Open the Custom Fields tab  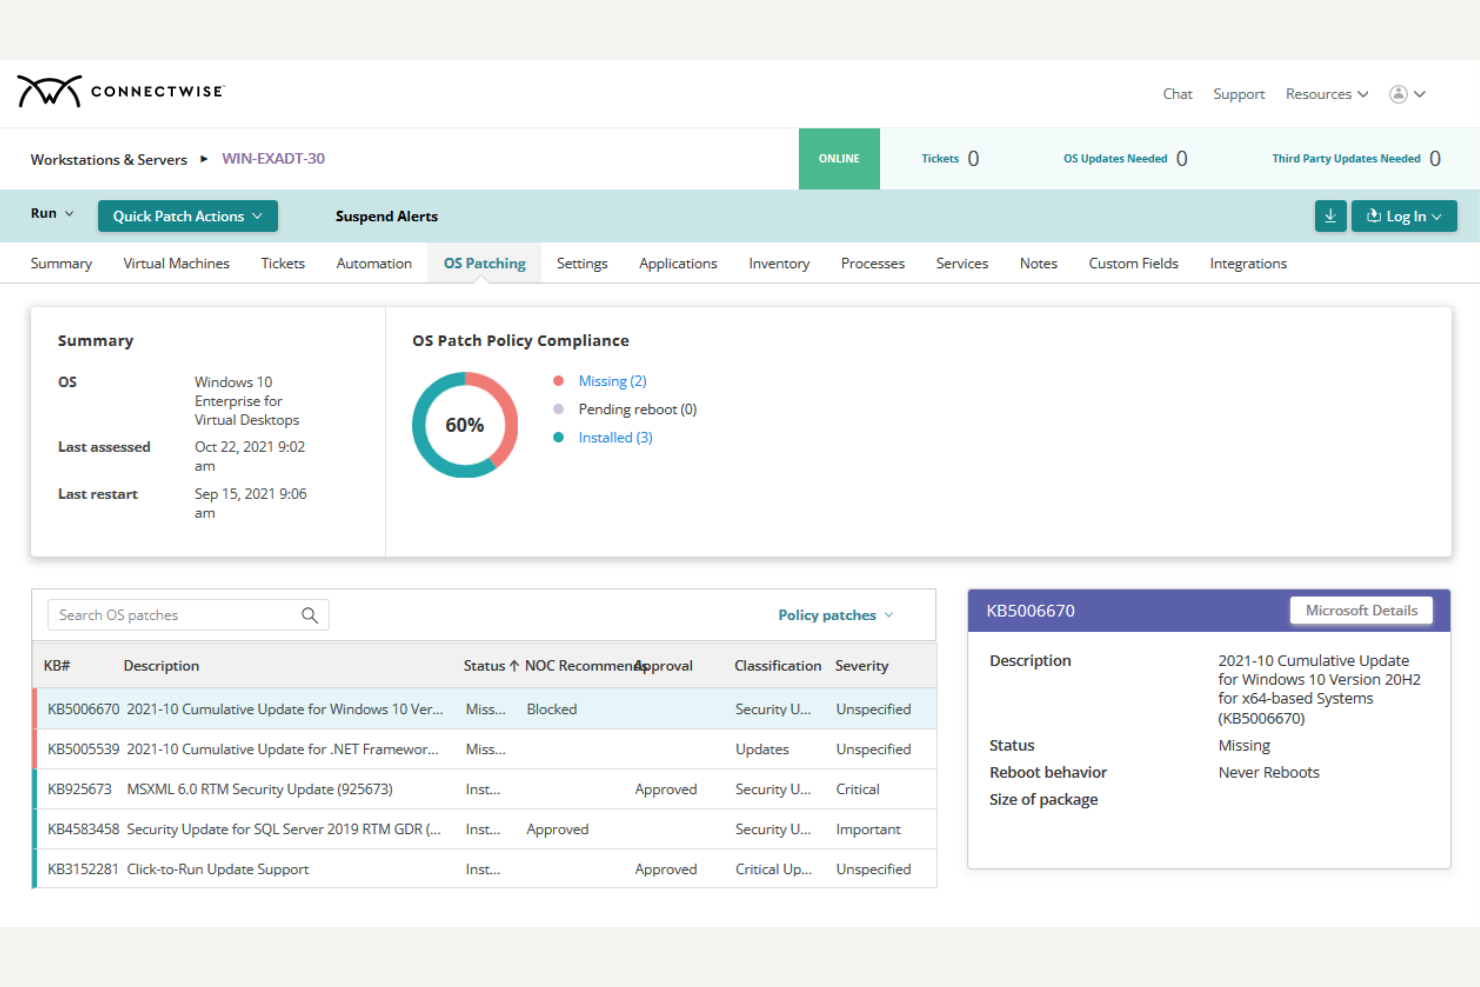click(x=1133, y=263)
